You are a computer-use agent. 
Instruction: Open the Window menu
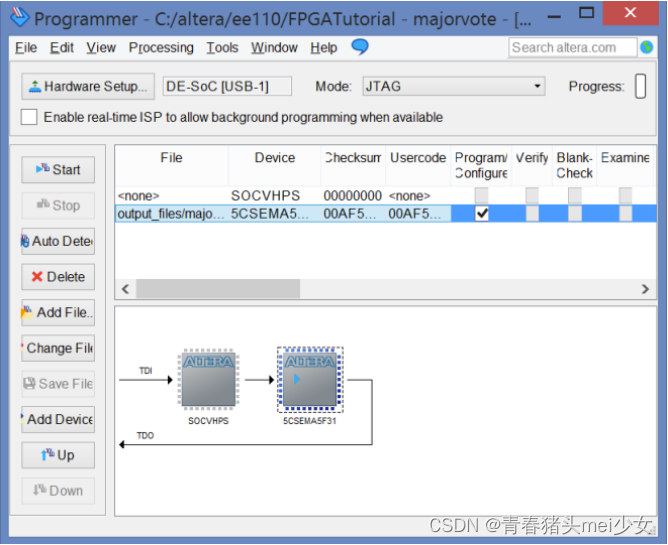[x=274, y=48]
